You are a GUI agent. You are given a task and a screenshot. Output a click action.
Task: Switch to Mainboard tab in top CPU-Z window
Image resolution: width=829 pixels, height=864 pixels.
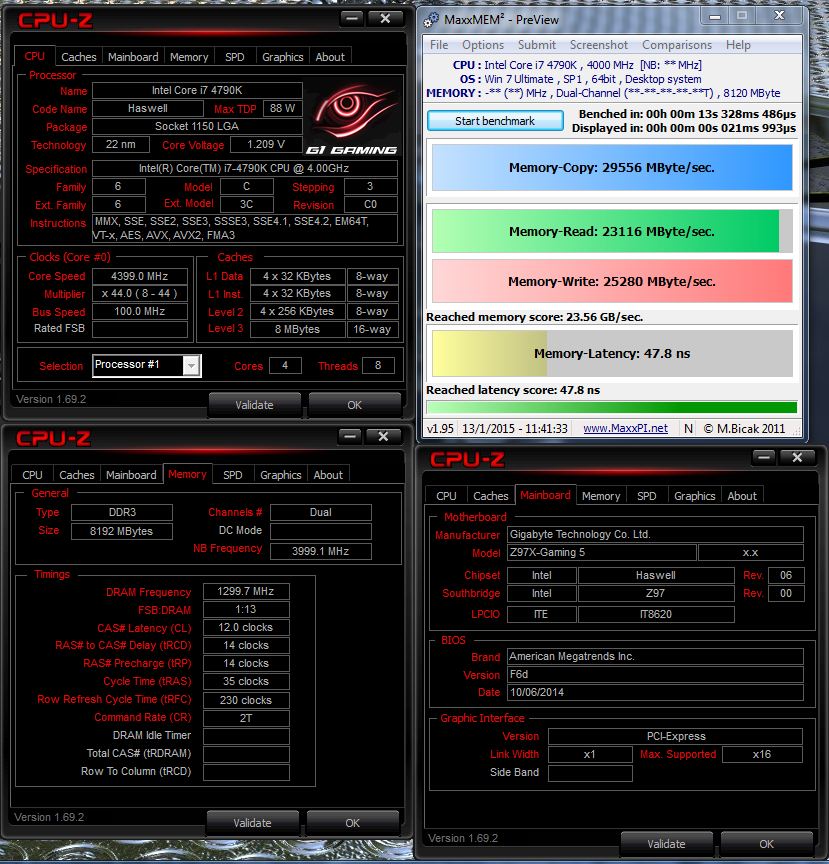click(x=133, y=57)
